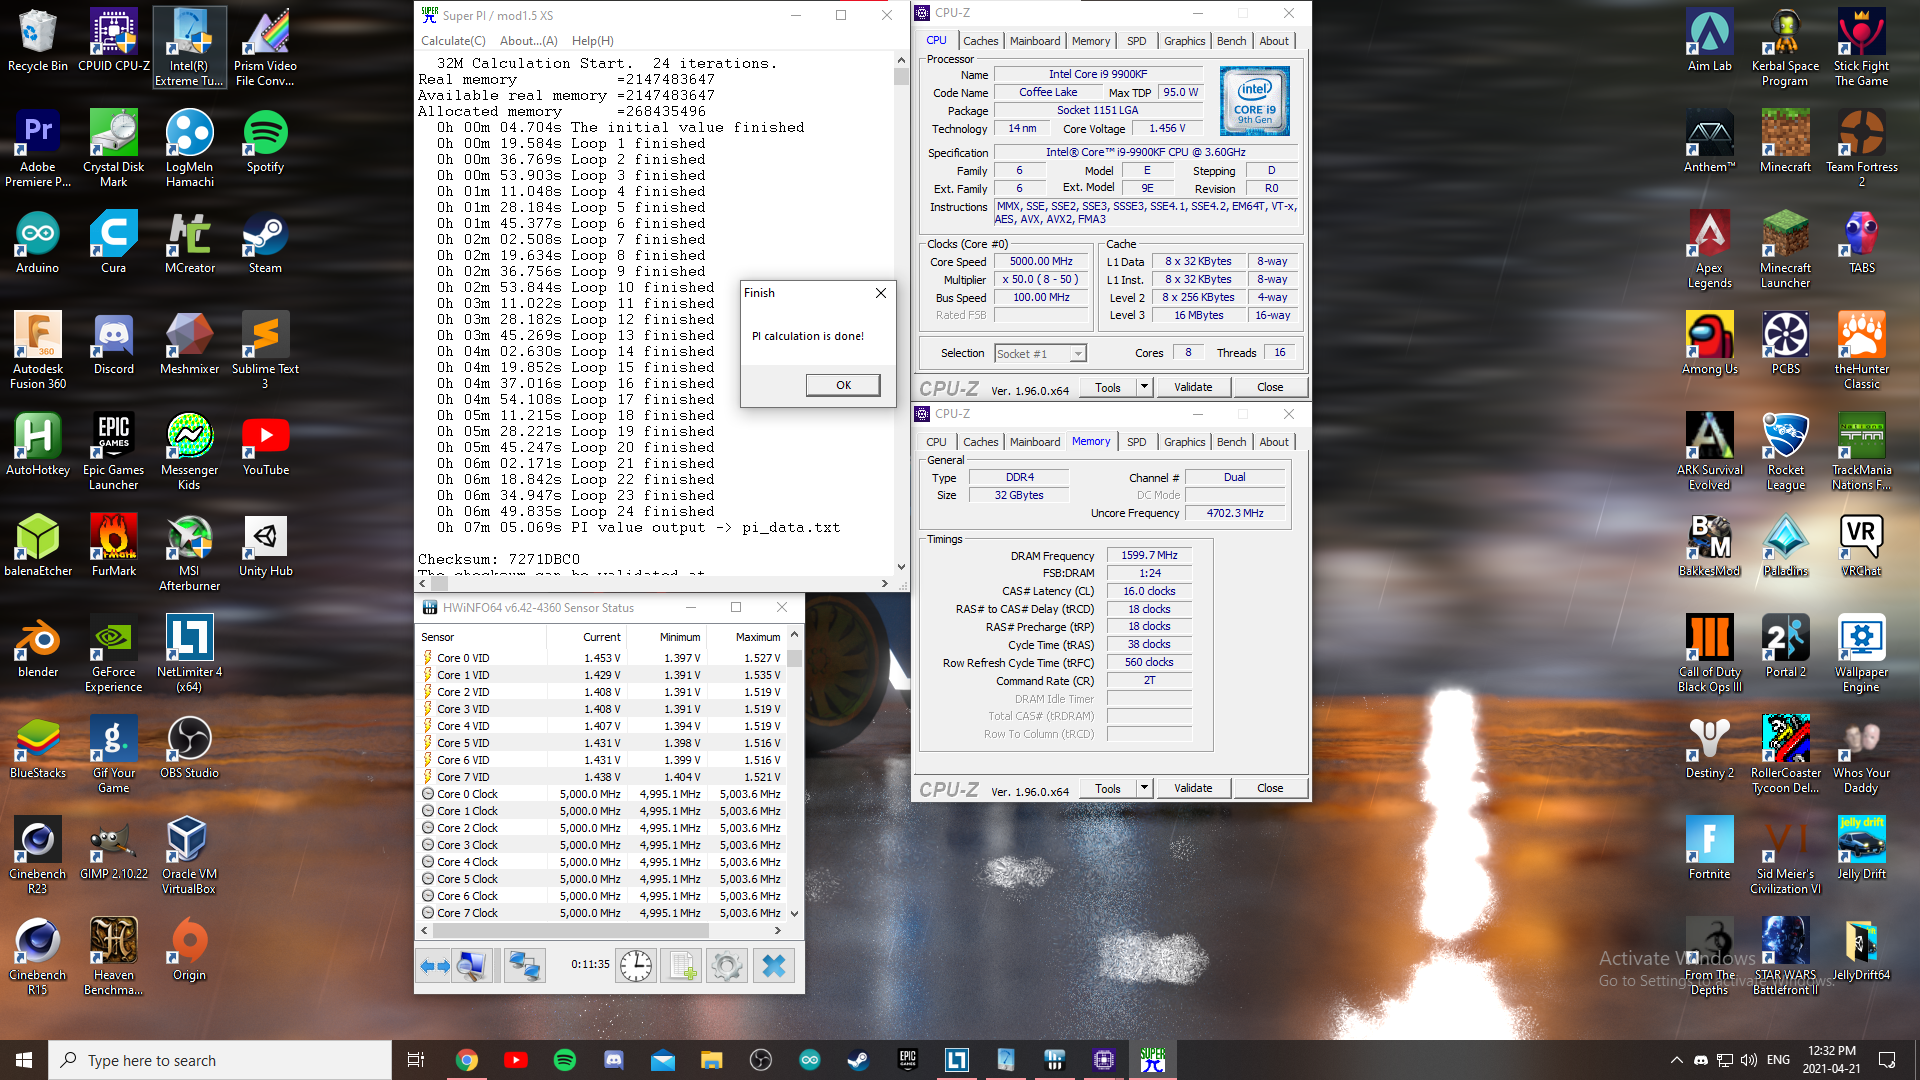Screen dimensions: 1920x1080
Task: Click the blue X icon in HWiNFO toolbar
Action: pyautogui.click(x=774, y=966)
